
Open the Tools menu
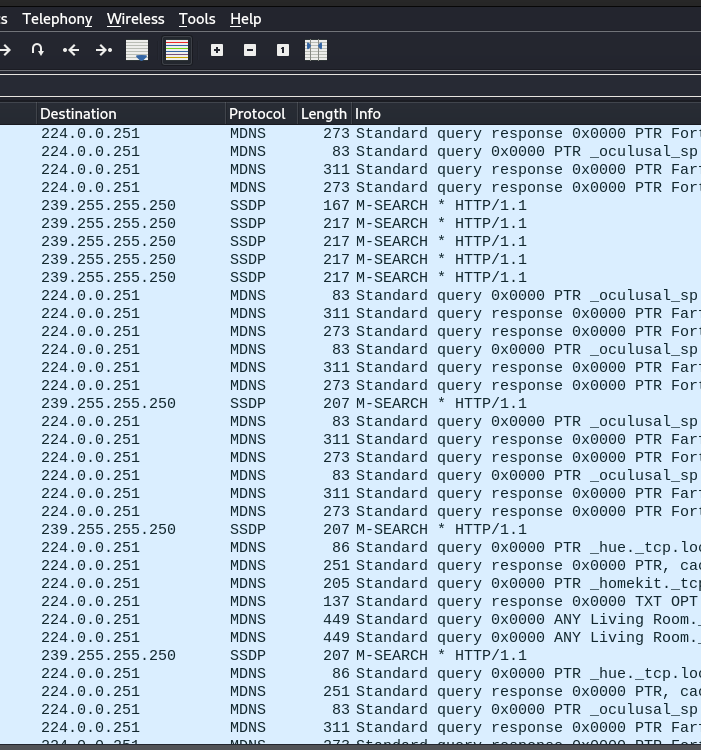(x=197, y=19)
